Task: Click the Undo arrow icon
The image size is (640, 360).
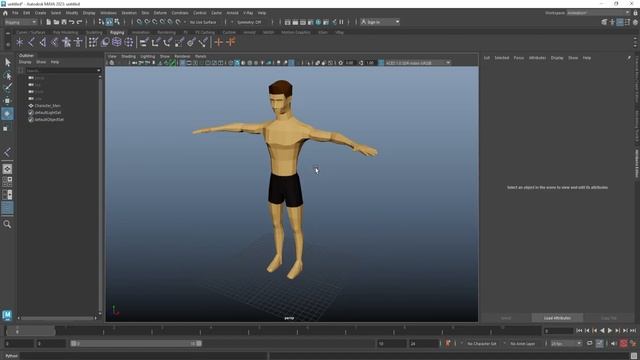Action: [x=72, y=22]
